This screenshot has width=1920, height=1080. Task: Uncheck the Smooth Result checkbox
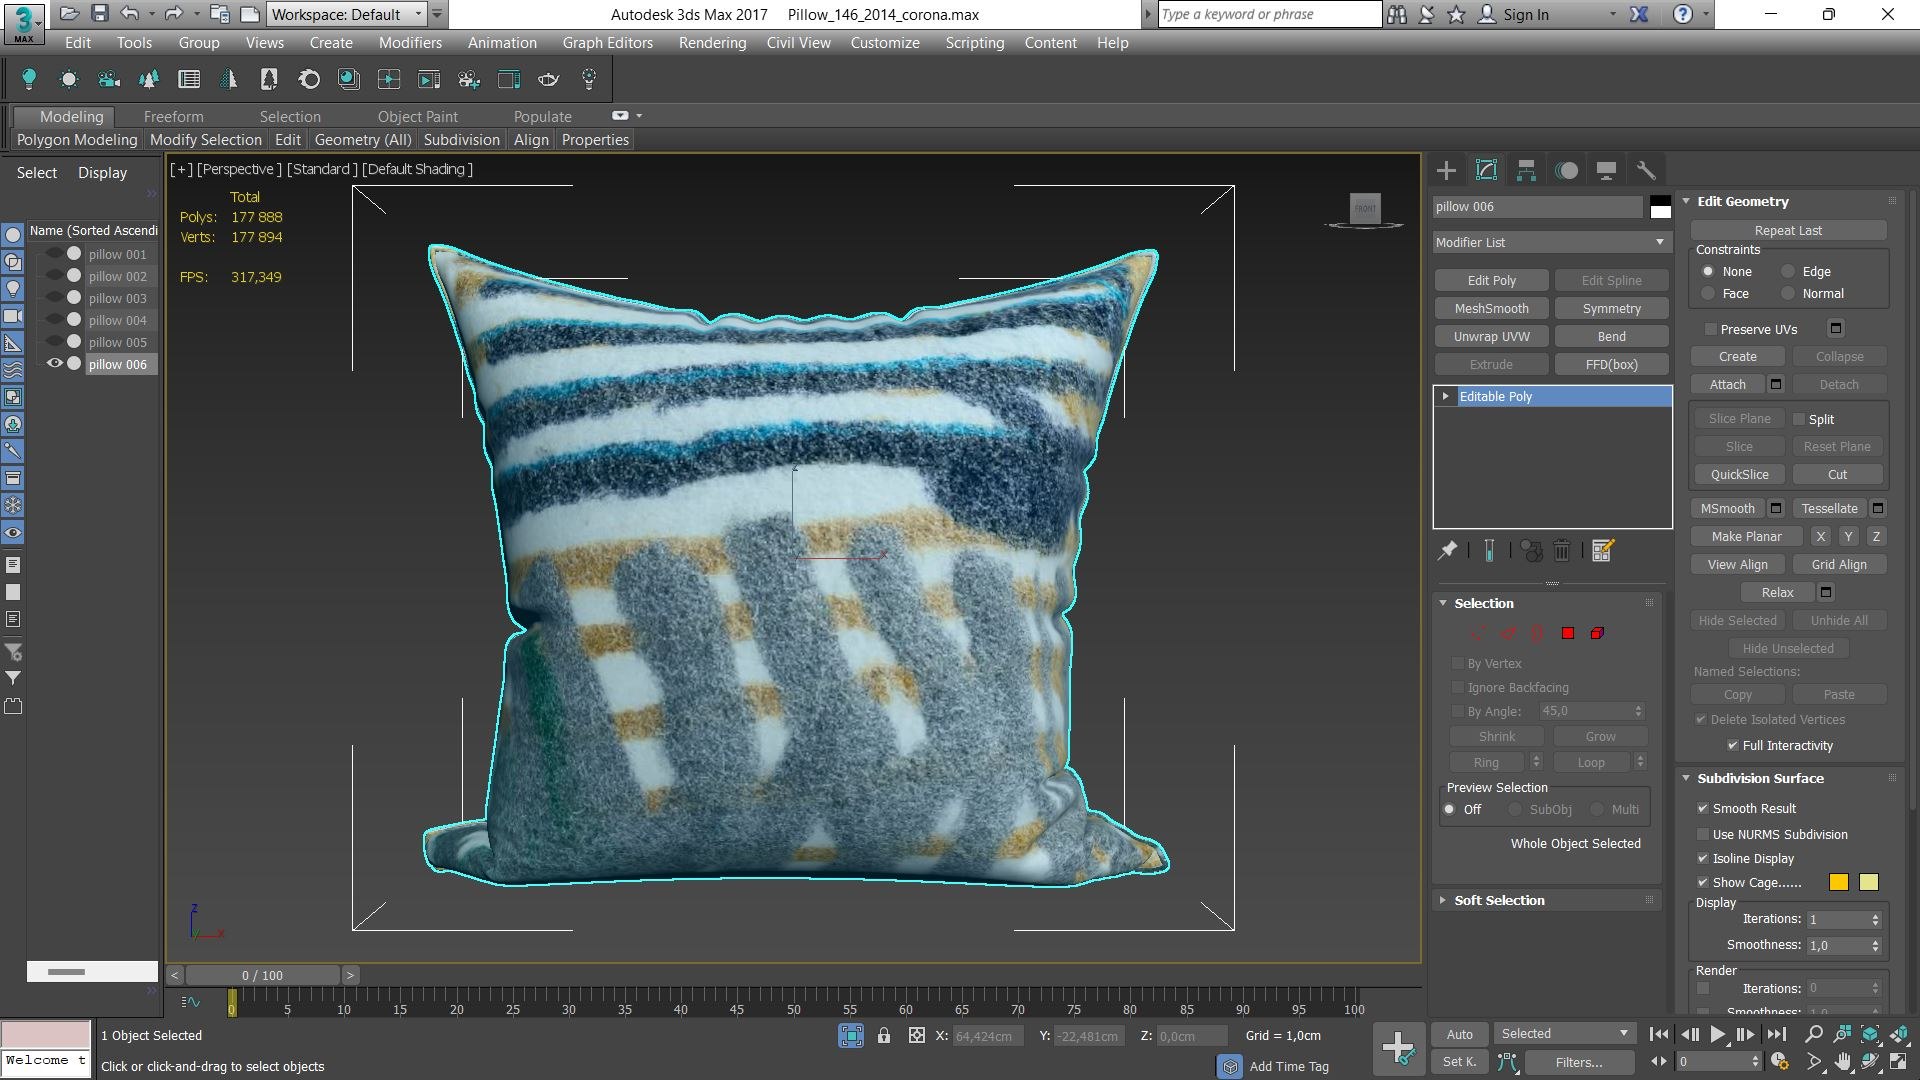tap(1703, 808)
